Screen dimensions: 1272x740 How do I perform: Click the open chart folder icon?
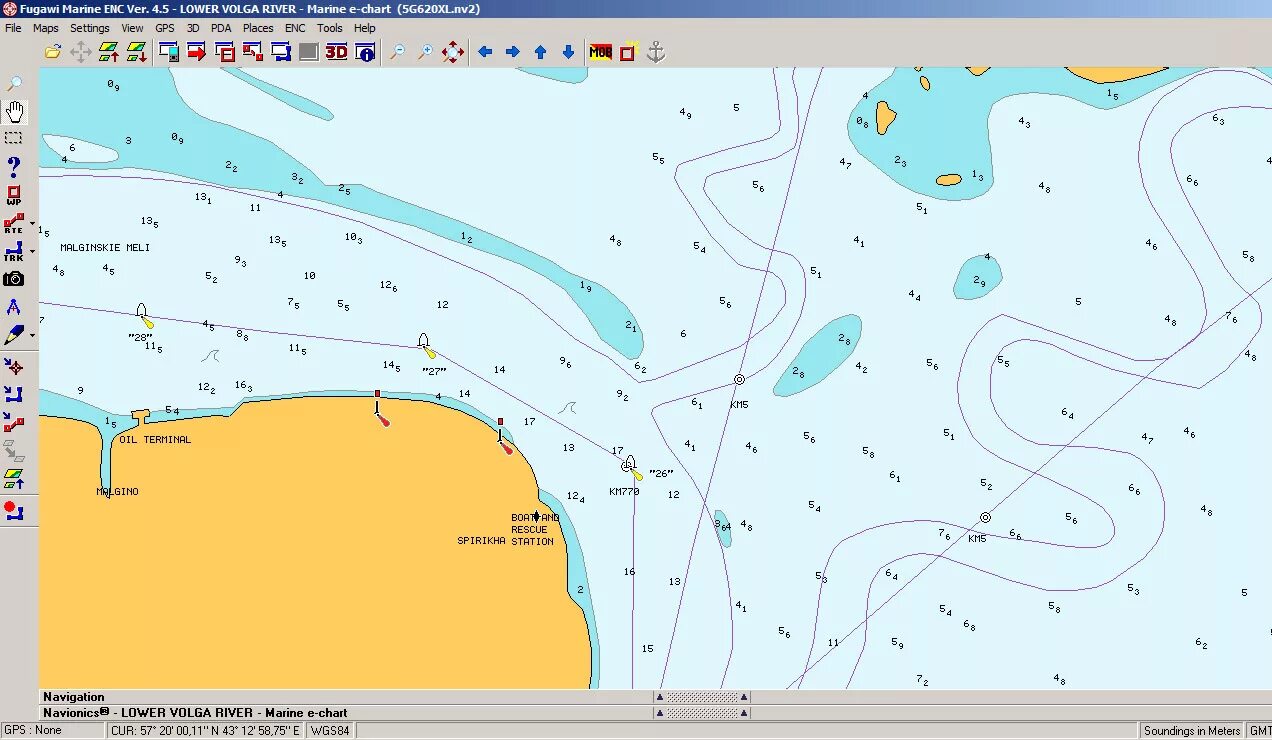point(53,52)
